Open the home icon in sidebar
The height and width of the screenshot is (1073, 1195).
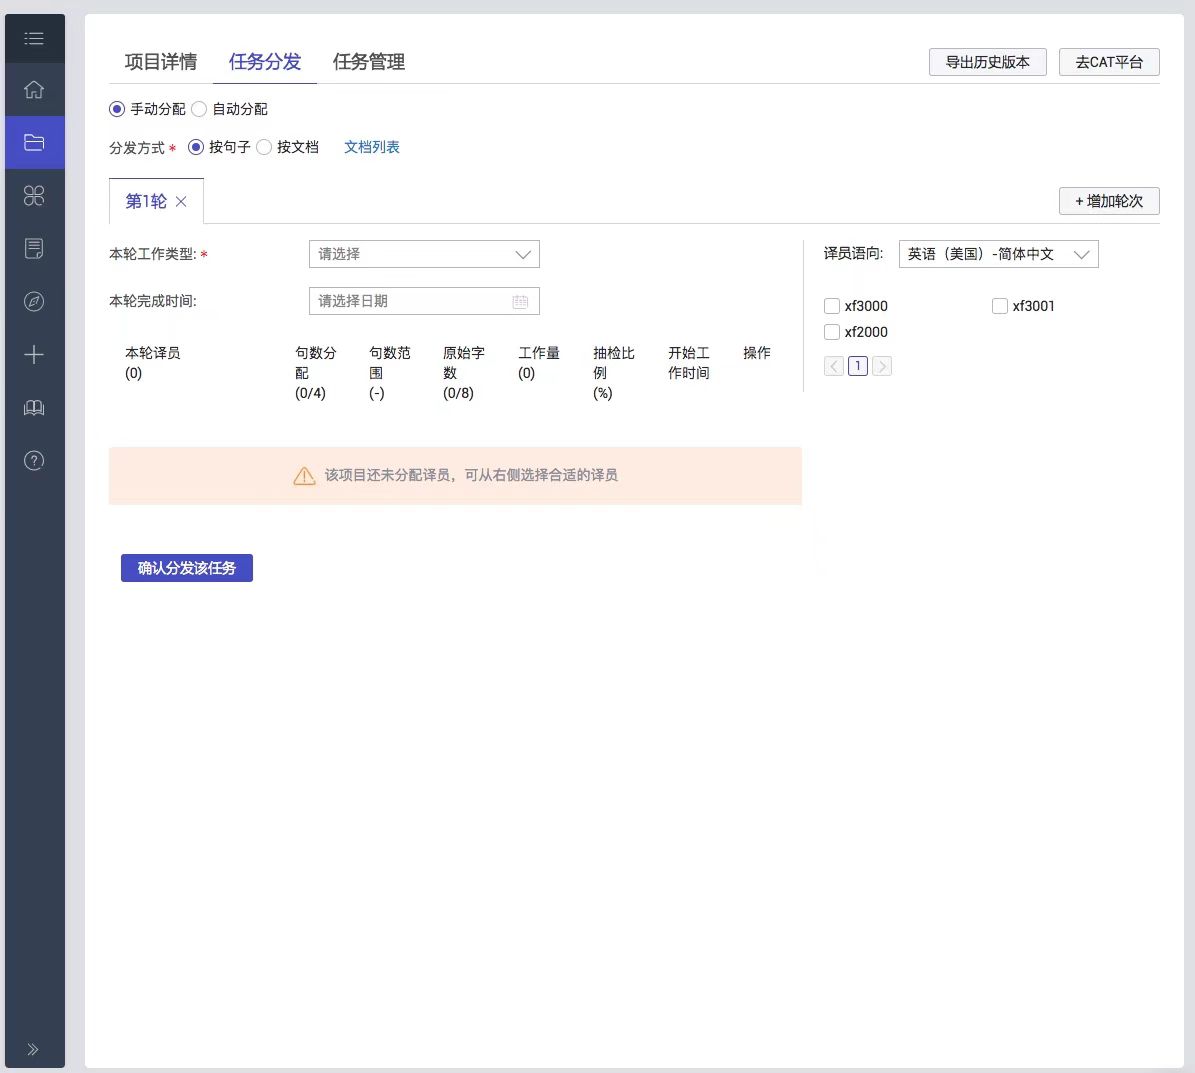[34, 90]
